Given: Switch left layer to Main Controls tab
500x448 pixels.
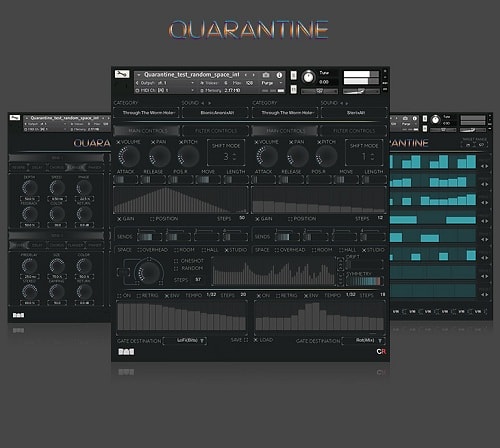Looking at the screenshot, I should (147, 131).
